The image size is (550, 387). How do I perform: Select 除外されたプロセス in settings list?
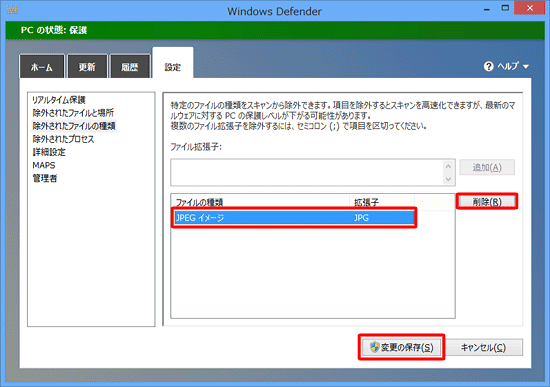pos(63,139)
